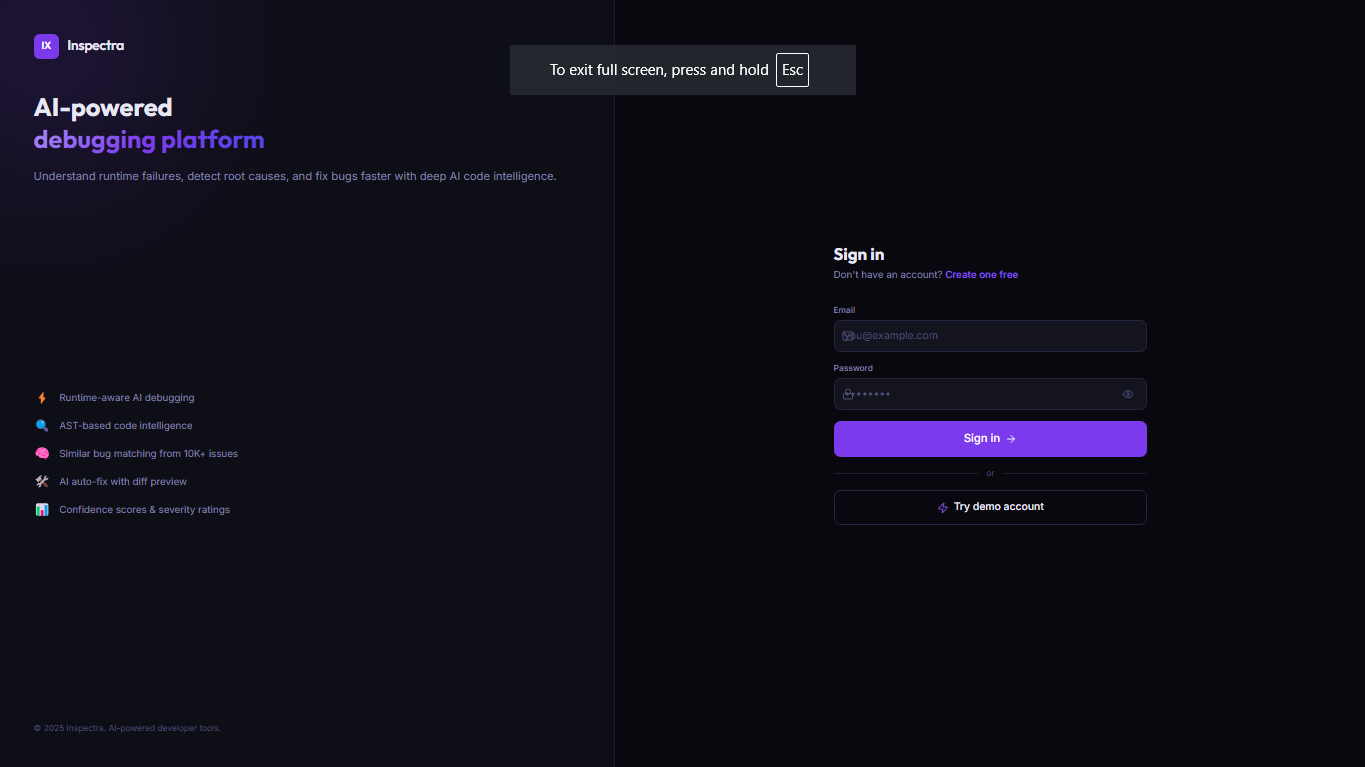1365x767 pixels.
Task: Click the envelope icon in the Email field
Action: (x=848, y=336)
